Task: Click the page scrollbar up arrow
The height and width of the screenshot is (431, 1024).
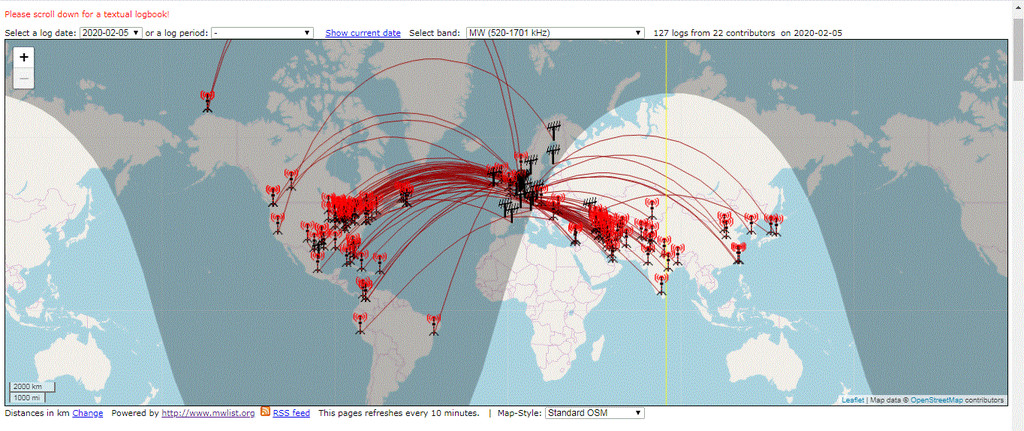Action: pyautogui.click(x=1016, y=6)
